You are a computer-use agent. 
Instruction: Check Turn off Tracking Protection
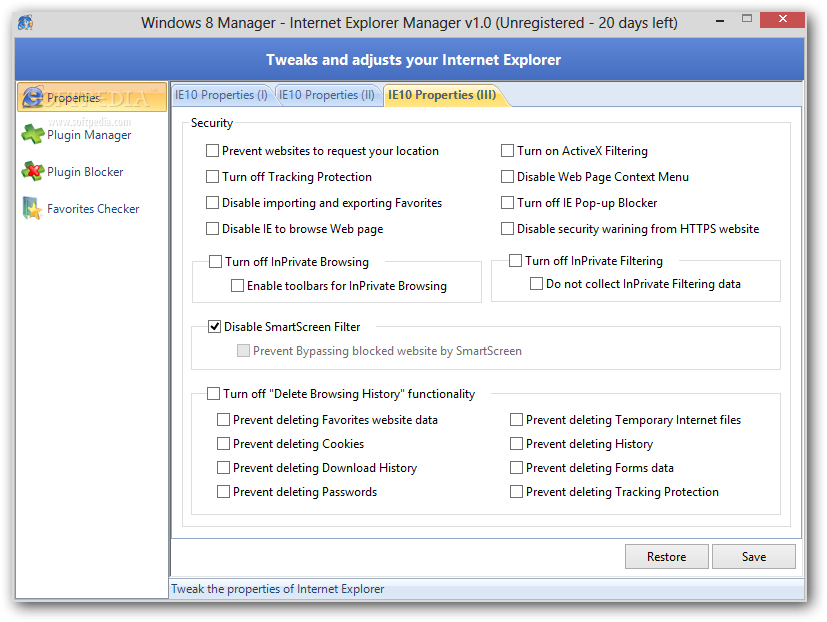[213, 177]
